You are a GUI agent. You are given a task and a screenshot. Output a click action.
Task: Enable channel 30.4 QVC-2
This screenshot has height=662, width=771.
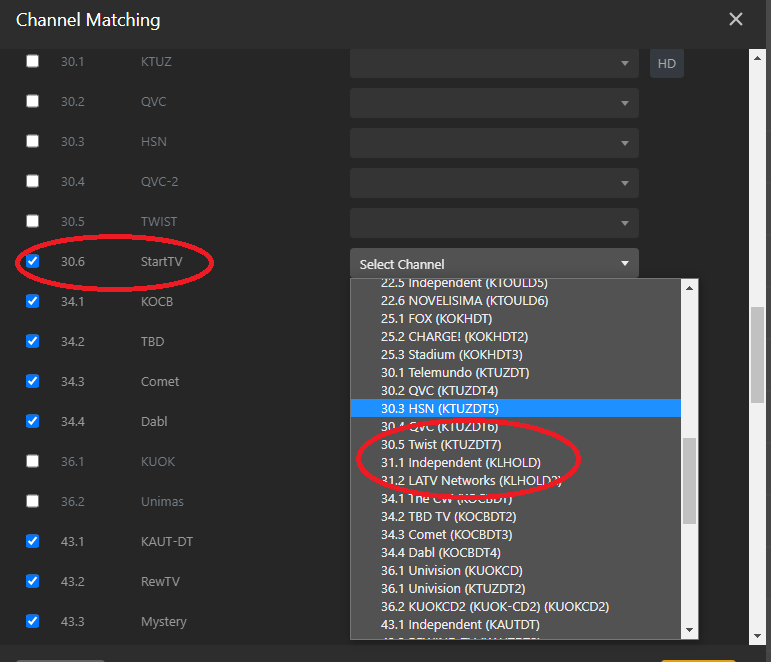click(x=32, y=181)
